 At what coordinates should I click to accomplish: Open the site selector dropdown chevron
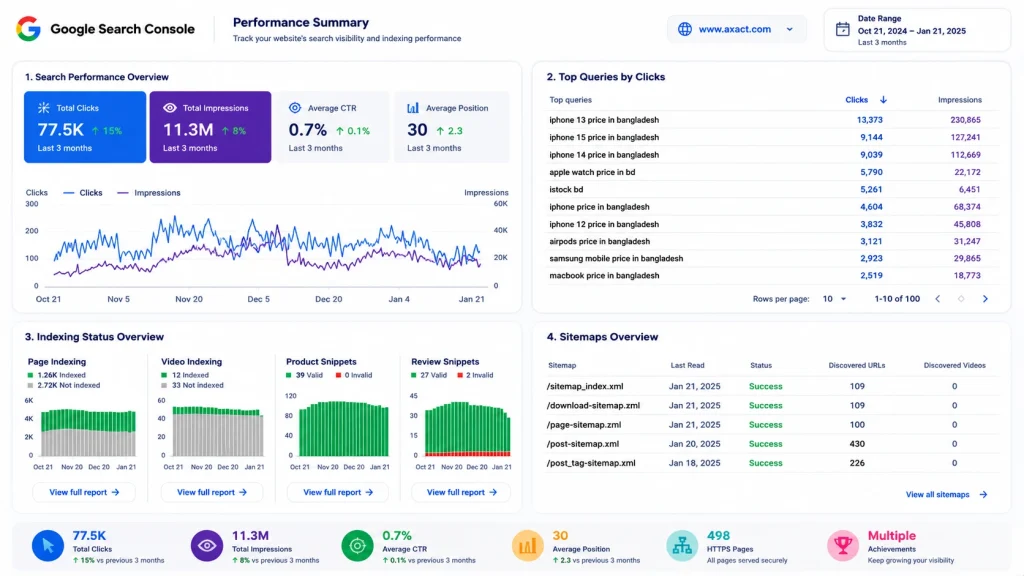point(790,29)
